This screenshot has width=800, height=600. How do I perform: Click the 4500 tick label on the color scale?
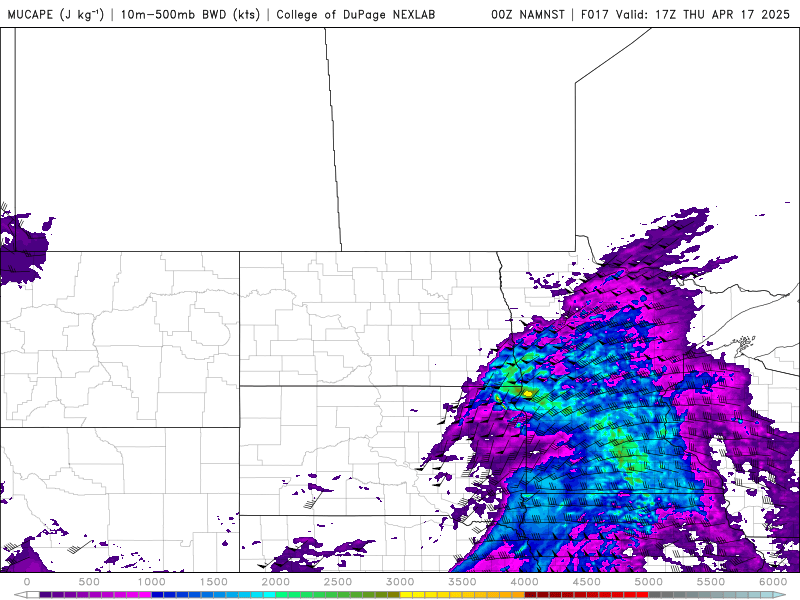(x=587, y=582)
